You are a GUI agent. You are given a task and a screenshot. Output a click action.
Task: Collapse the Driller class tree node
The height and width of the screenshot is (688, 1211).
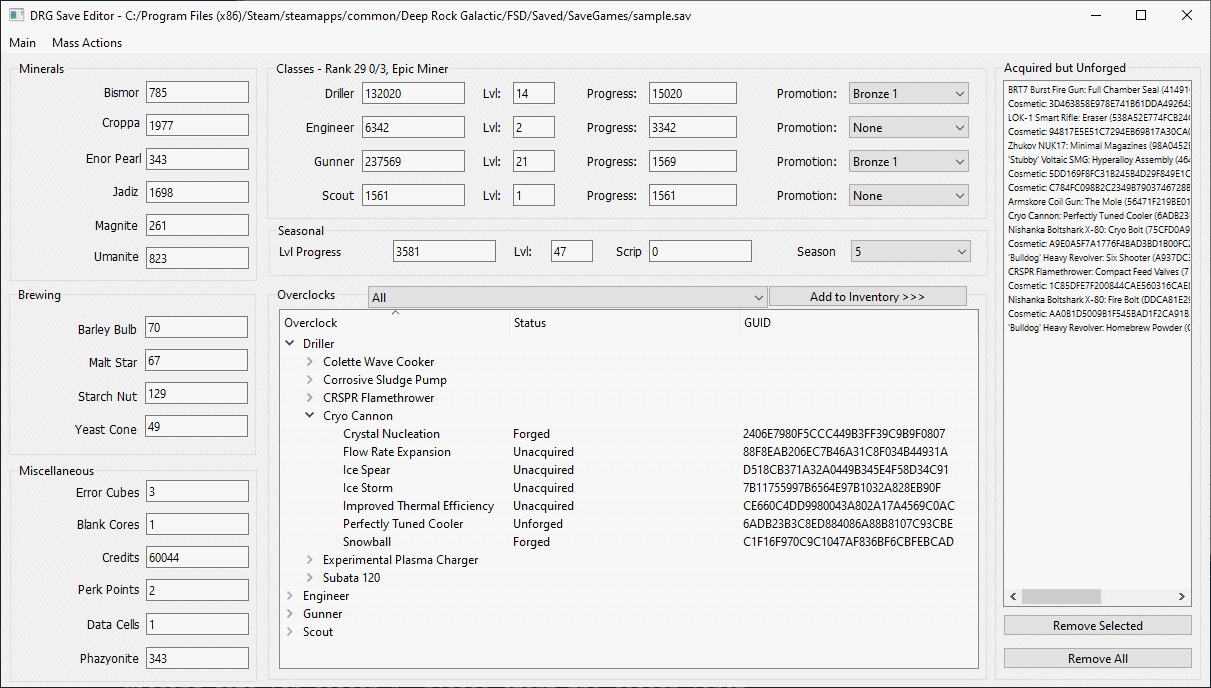(290, 344)
